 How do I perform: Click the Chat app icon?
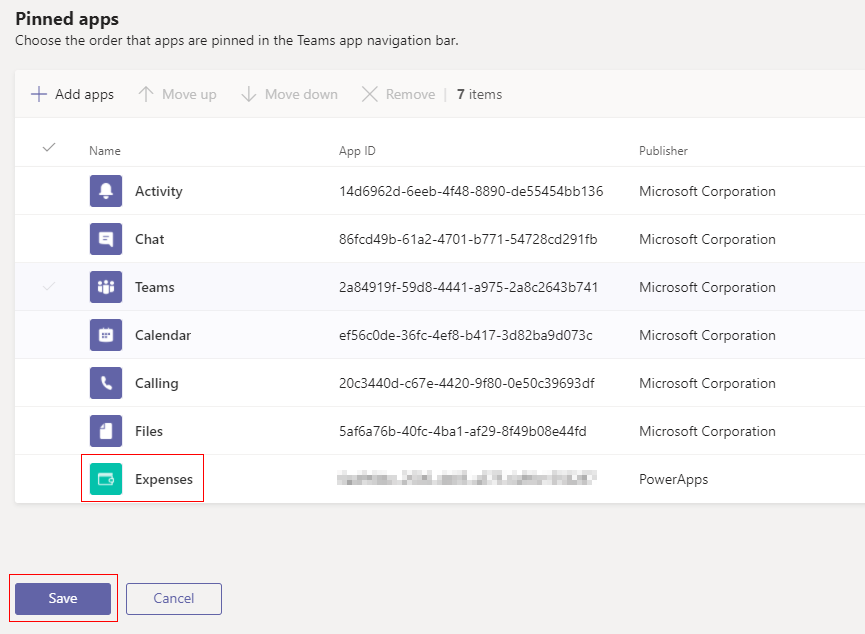coord(106,239)
